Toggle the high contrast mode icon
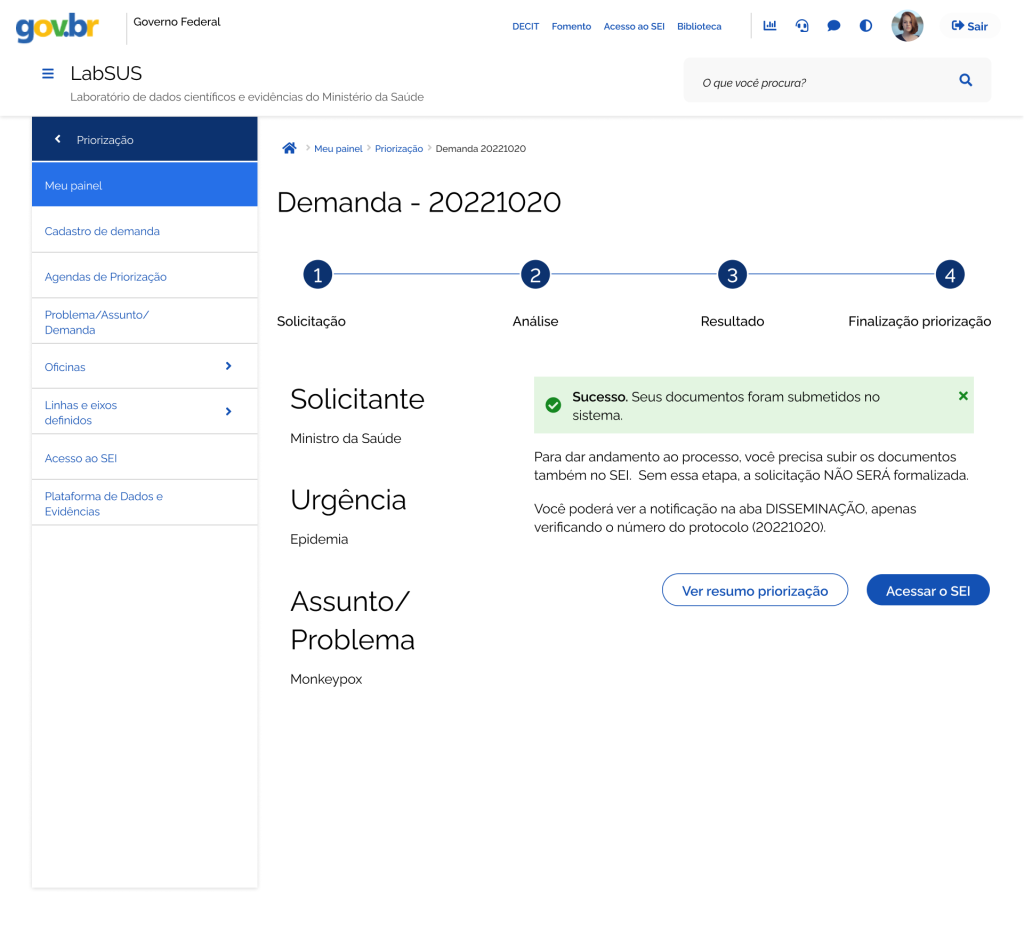1024x934 pixels. coord(866,26)
